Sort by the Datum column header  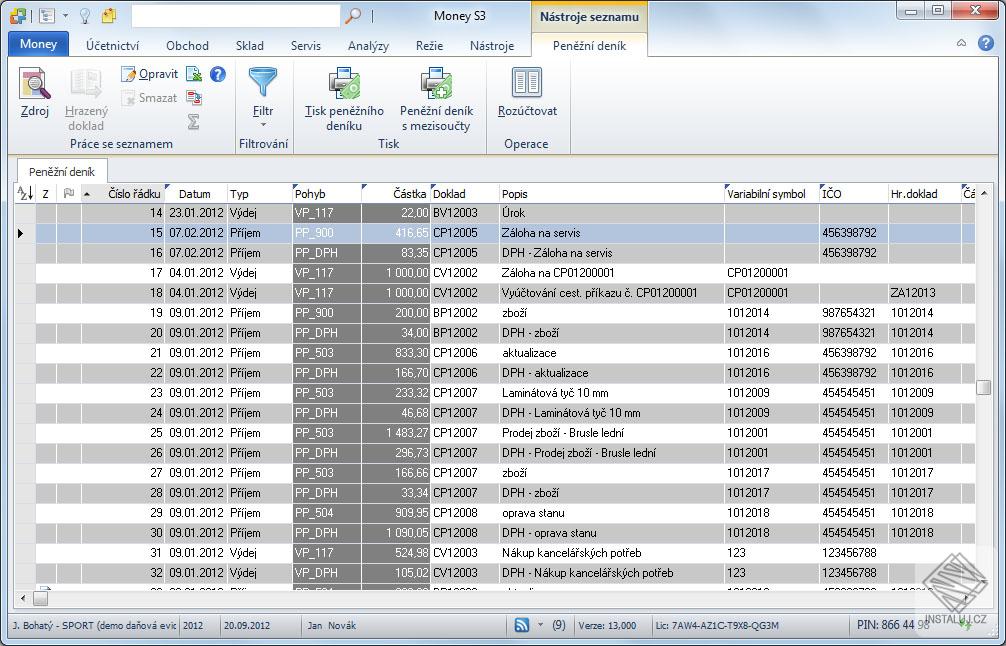pyautogui.click(x=195, y=194)
